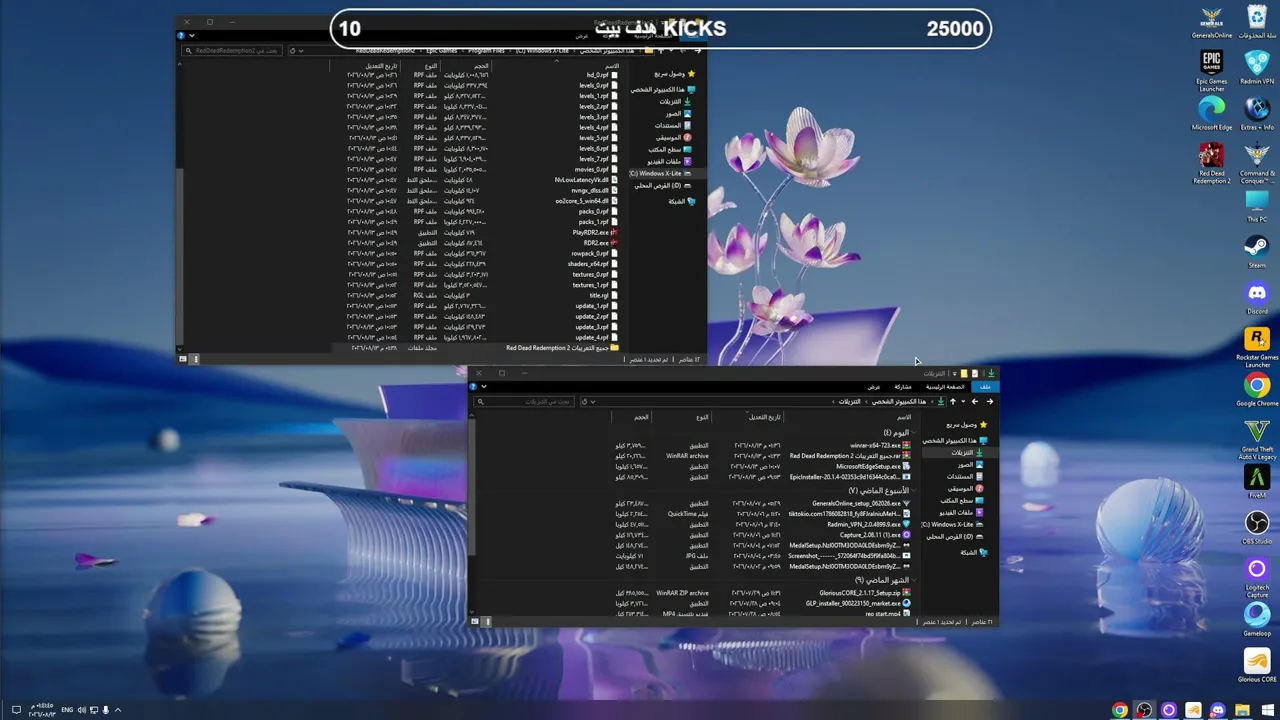Open the عرض (View) tab in Downloads

[873, 387]
